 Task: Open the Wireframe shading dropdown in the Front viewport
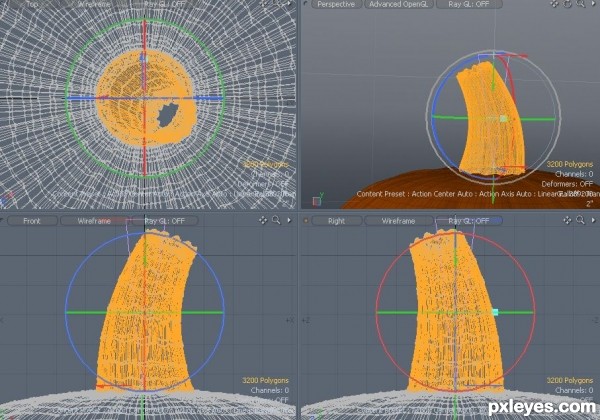[94, 221]
